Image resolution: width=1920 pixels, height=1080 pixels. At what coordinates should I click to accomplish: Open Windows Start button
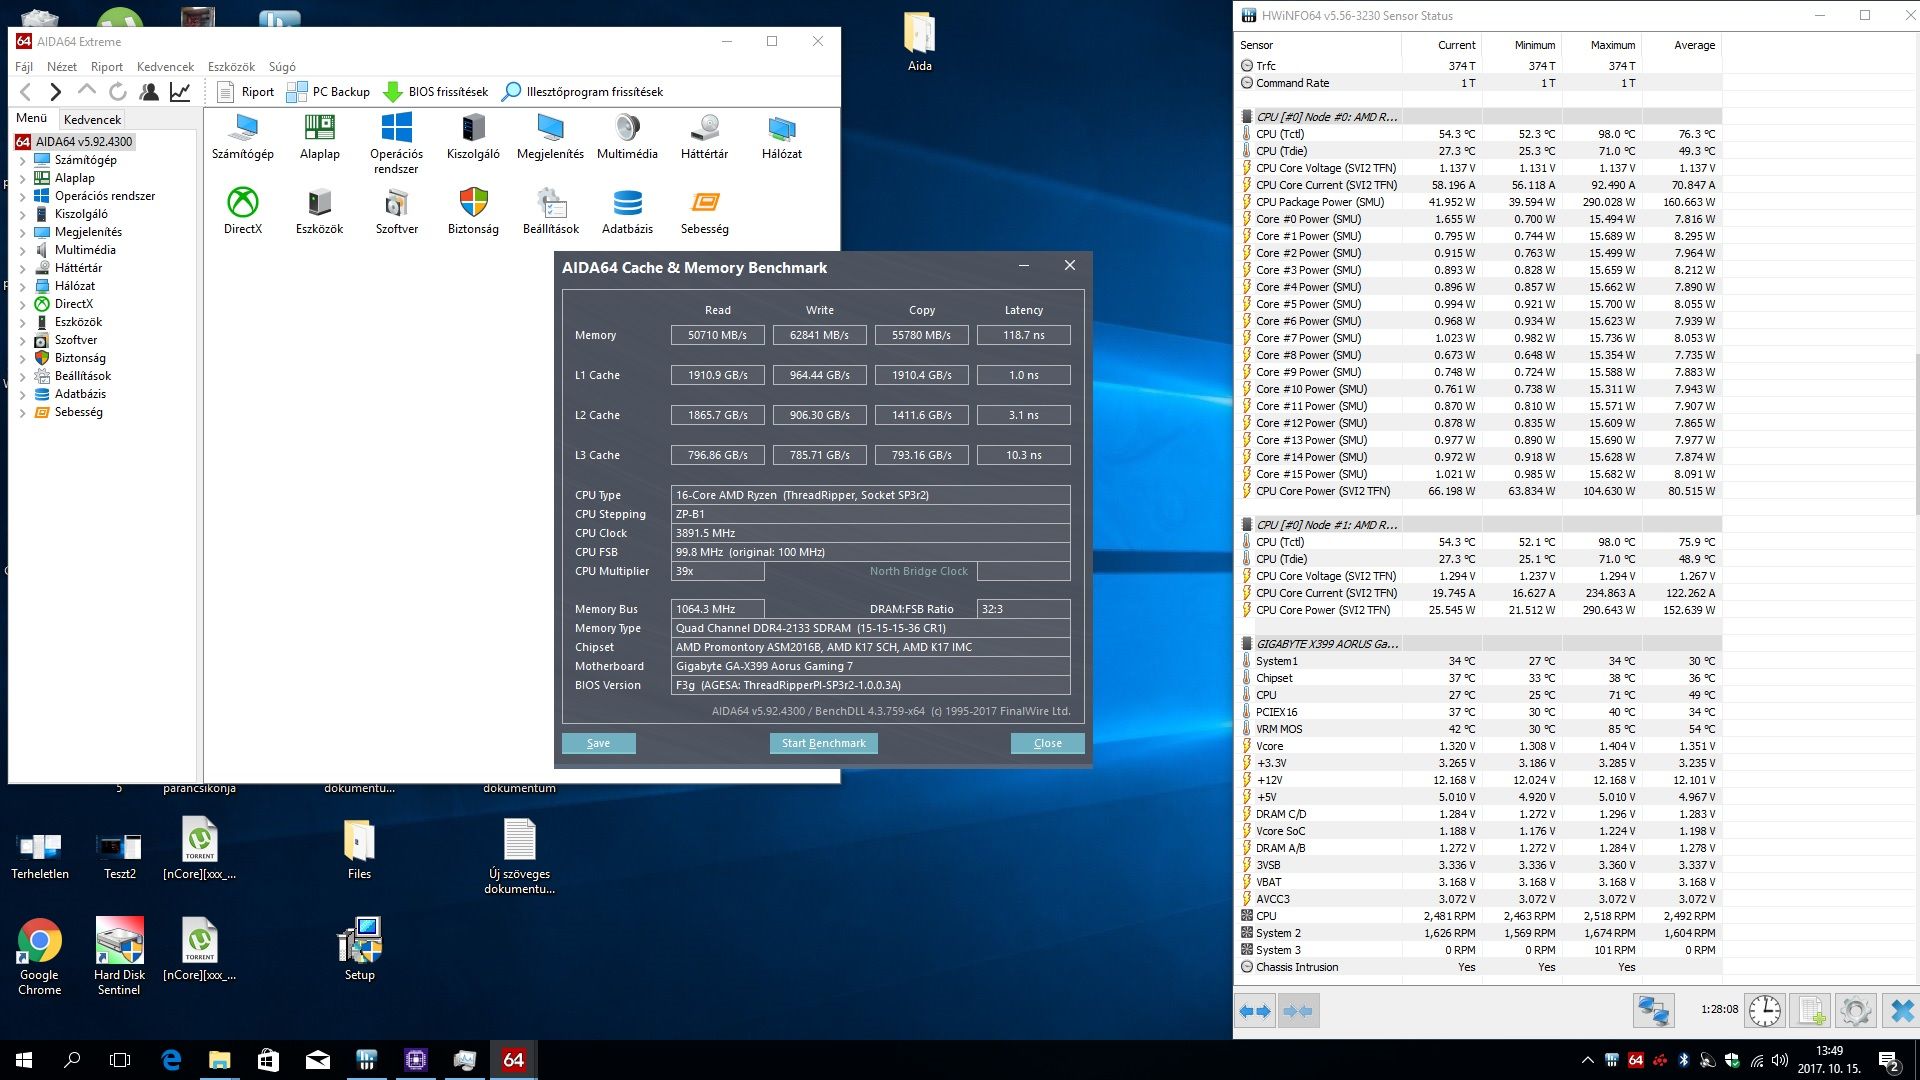point(24,1060)
